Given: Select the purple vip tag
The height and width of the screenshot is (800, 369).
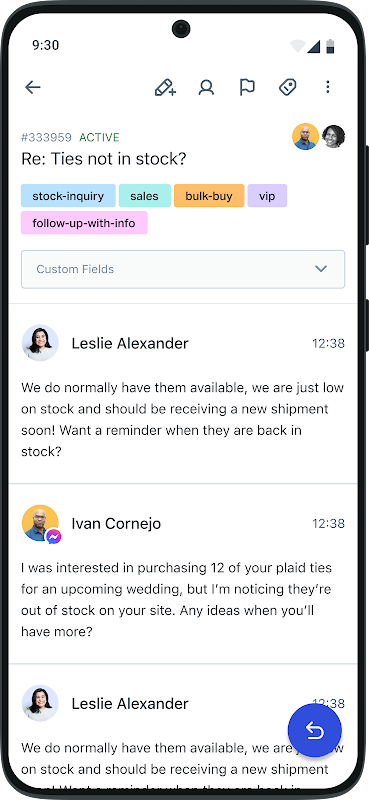Looking at the screenshot, I should coord(267,196).
